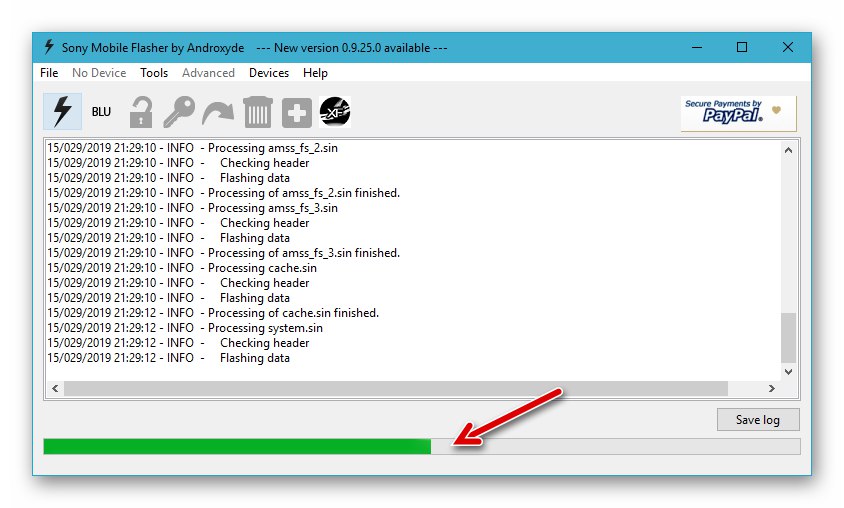Click the horizontal scroll left arrow
844x508 pixels.
[55, 388]
